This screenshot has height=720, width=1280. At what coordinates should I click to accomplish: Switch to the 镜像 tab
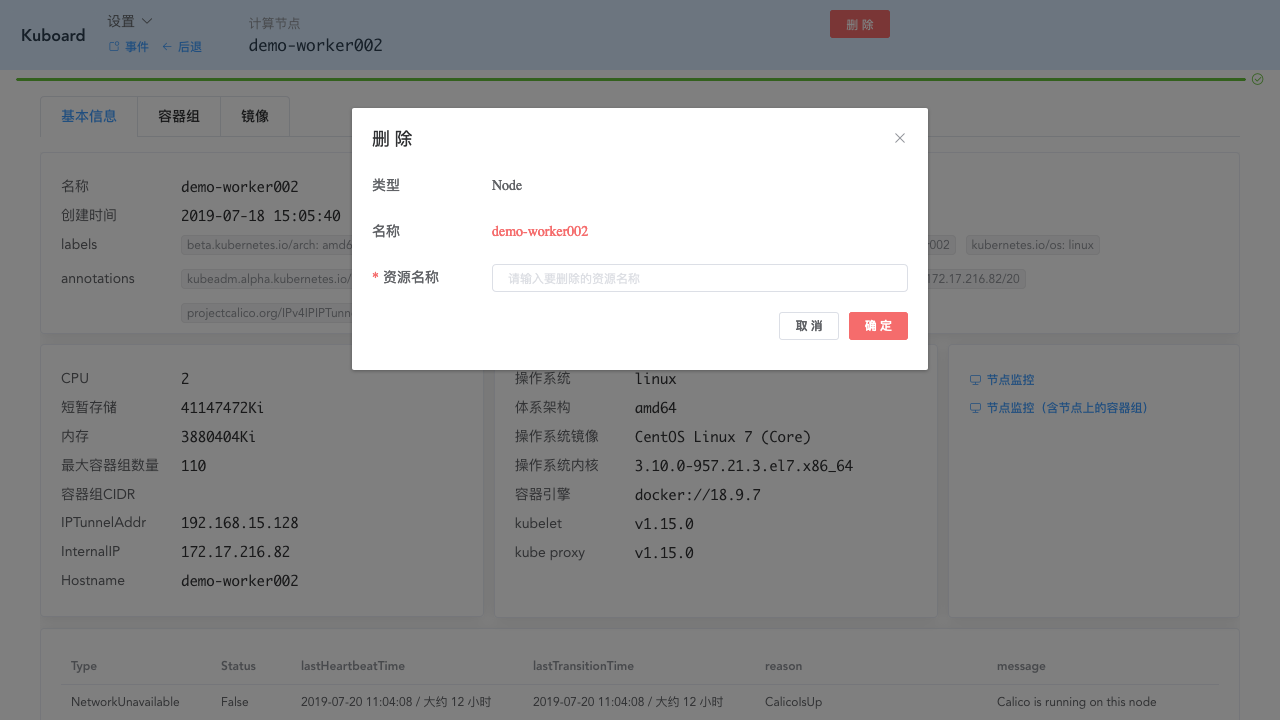pyautogui.click(x=254, y=116)
